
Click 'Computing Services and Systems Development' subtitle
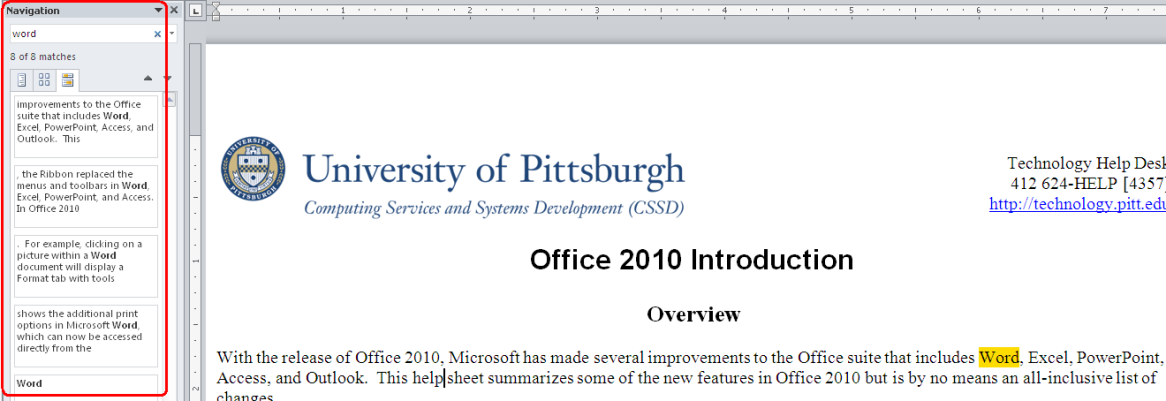point(494,208)
